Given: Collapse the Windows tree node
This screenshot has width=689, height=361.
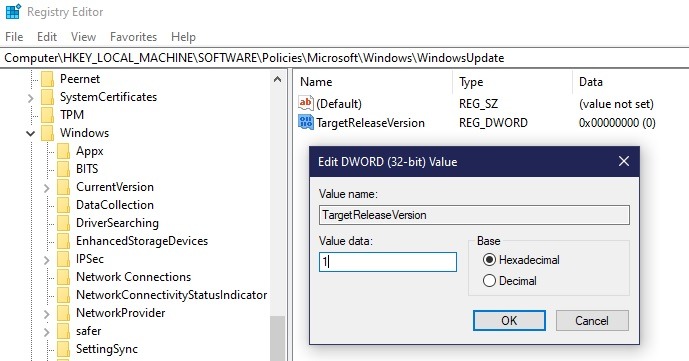Looking at the screenshot, I should [30, 133].
